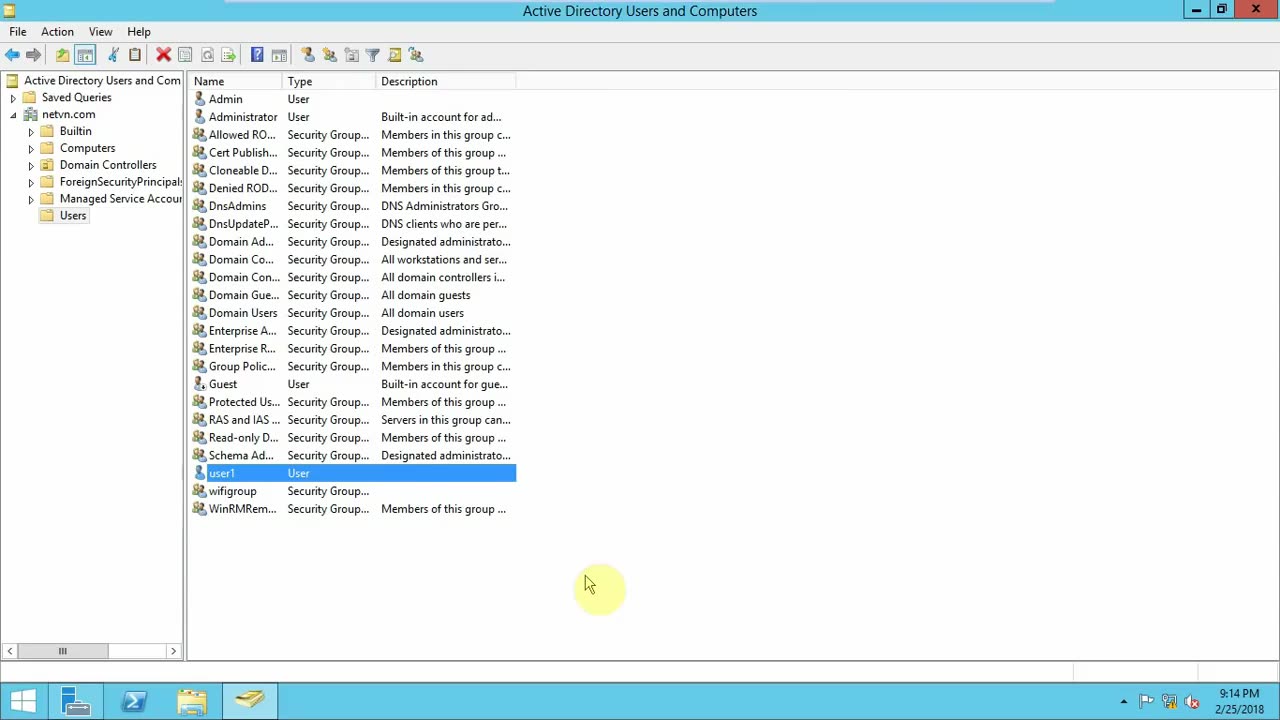Create a new organizational unit via toolbar icon
The image size is (1280, 720).
click(x=351, y=55)
